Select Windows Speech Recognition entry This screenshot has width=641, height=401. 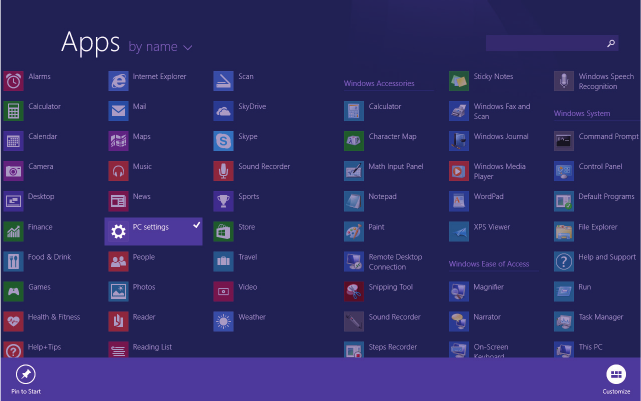596,81
